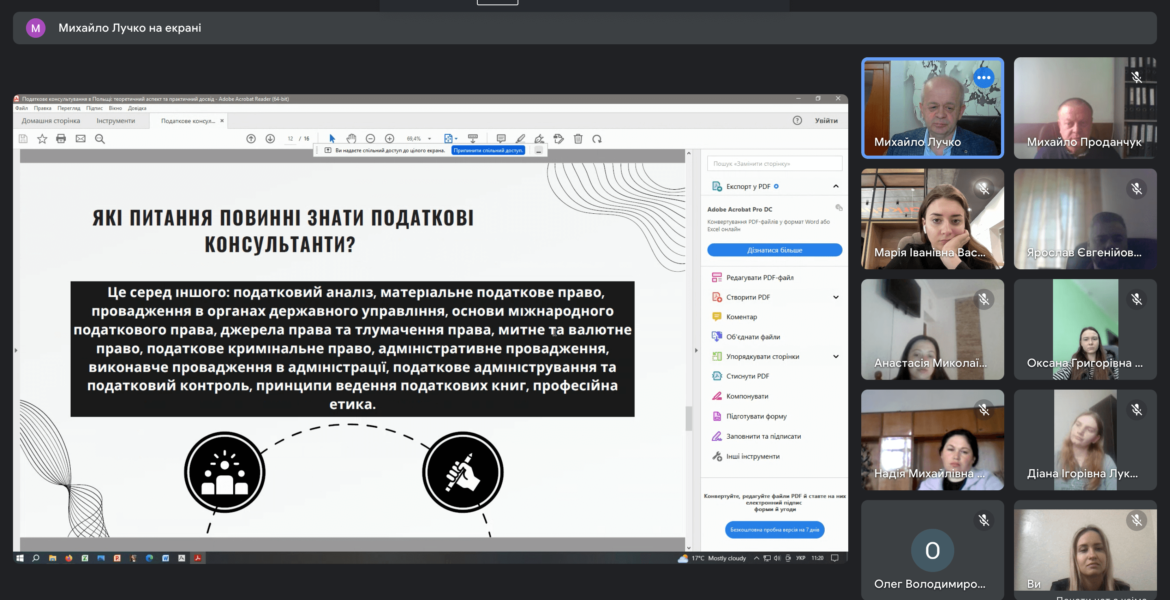
Task: Click the muted mic icon on Анастасія Миколаївна's tile
Action: pos(984,299)
